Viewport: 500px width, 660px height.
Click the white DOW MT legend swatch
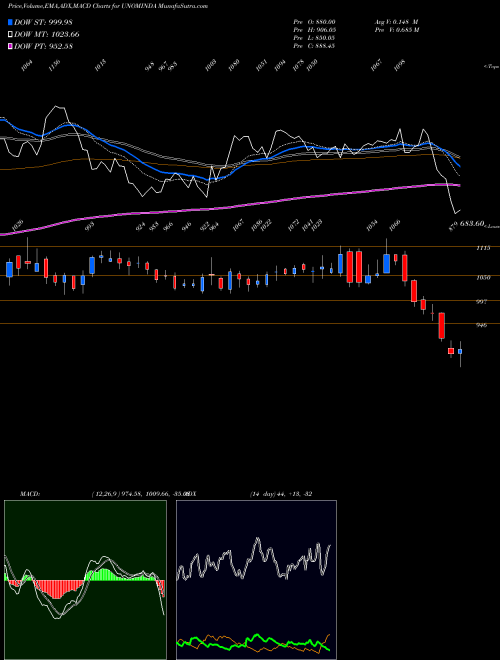coord(10,34)
